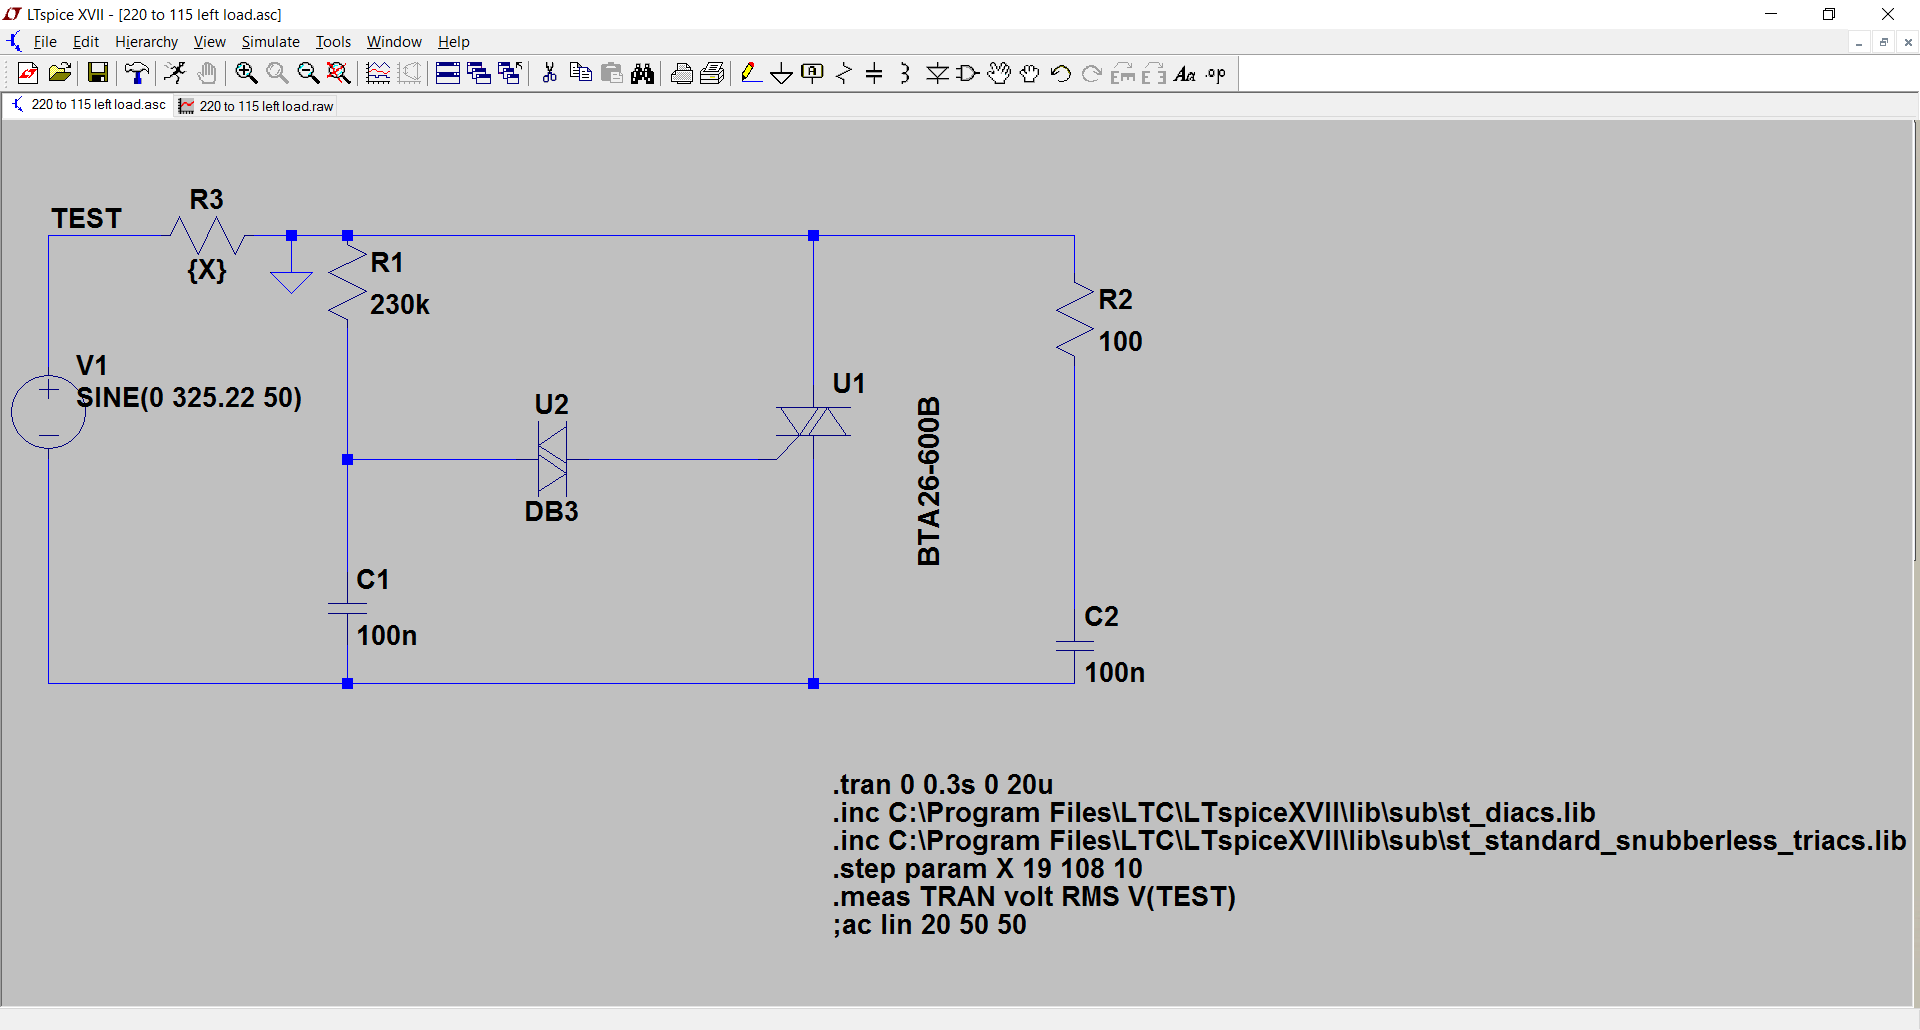Select the V1 sine voltage source

pyautogui.click(x=48, y=410)
